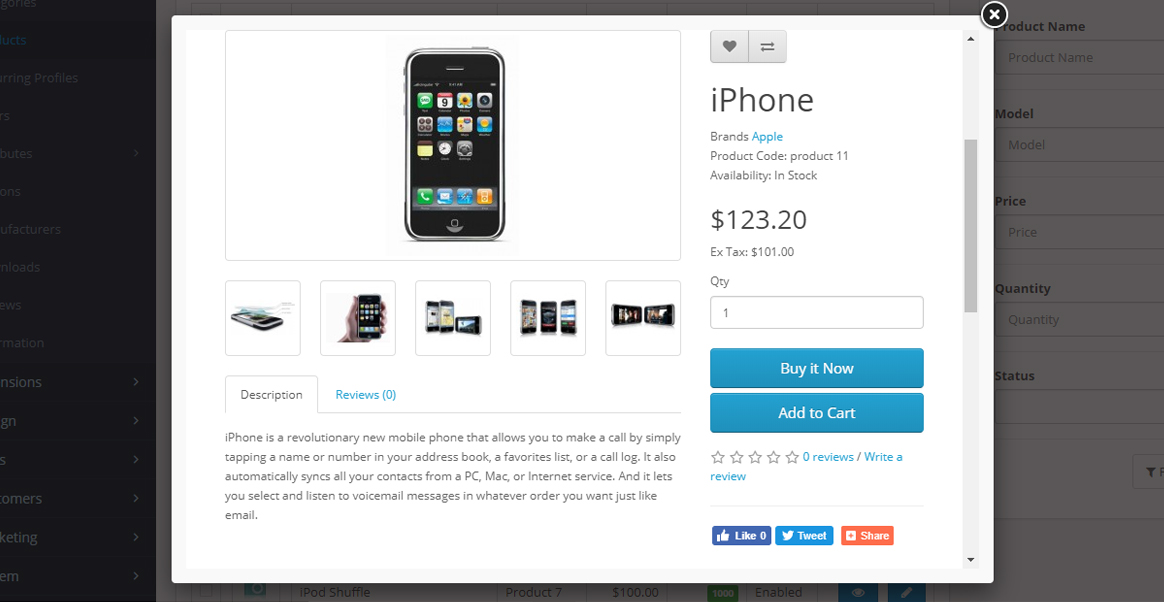
Task: Select the hand holding iPhone thumbnail
Action: click(358, 318)
